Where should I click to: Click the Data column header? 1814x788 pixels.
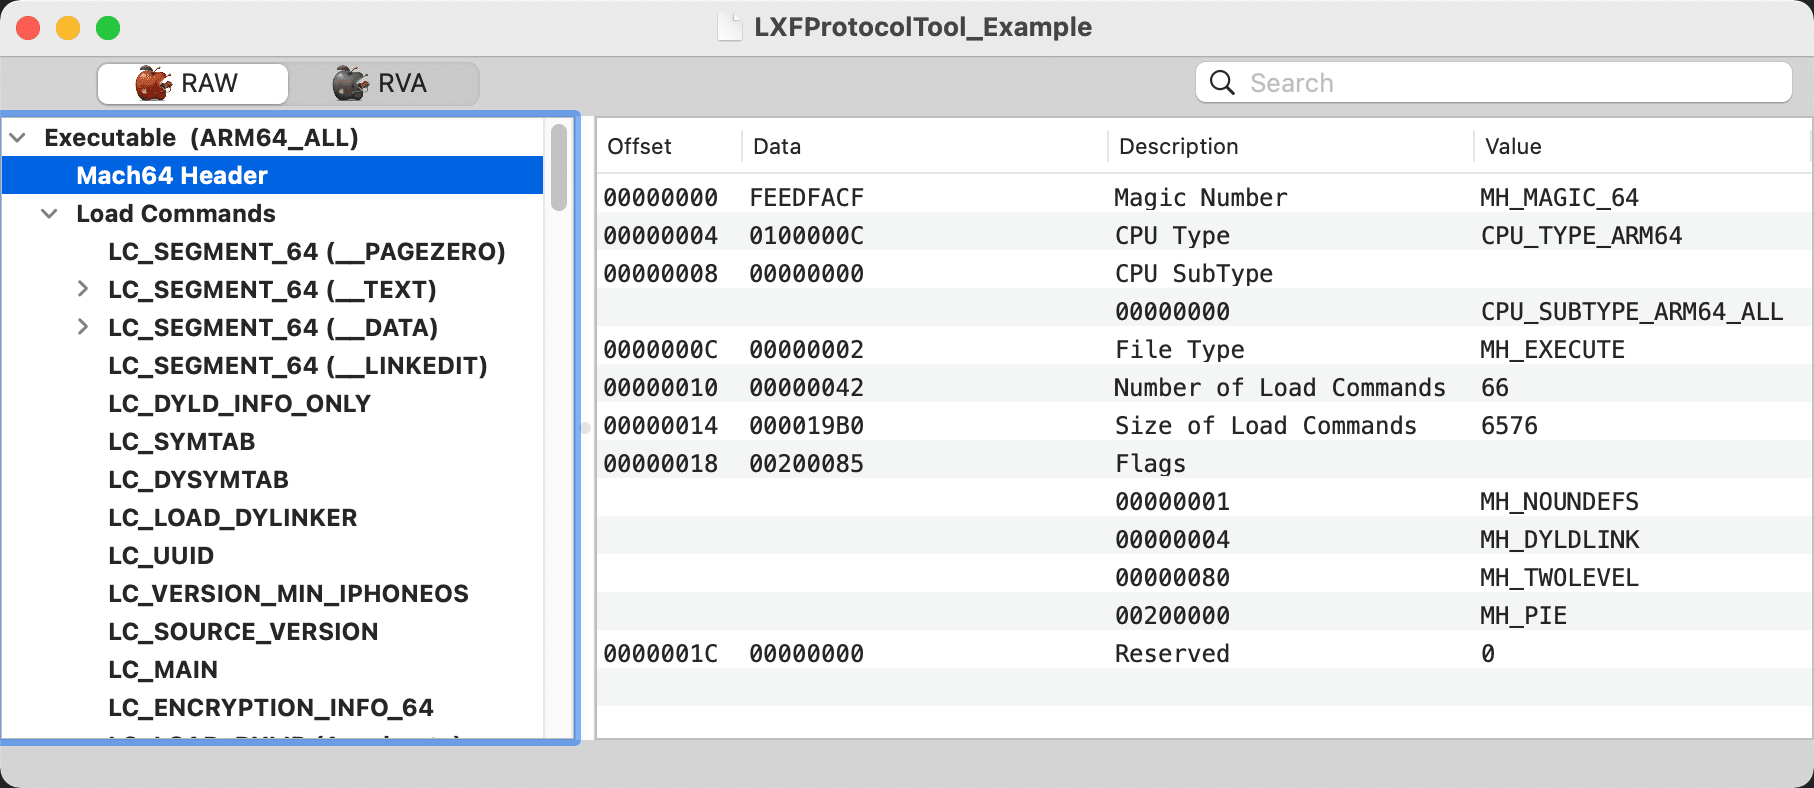tap(924, 146)
